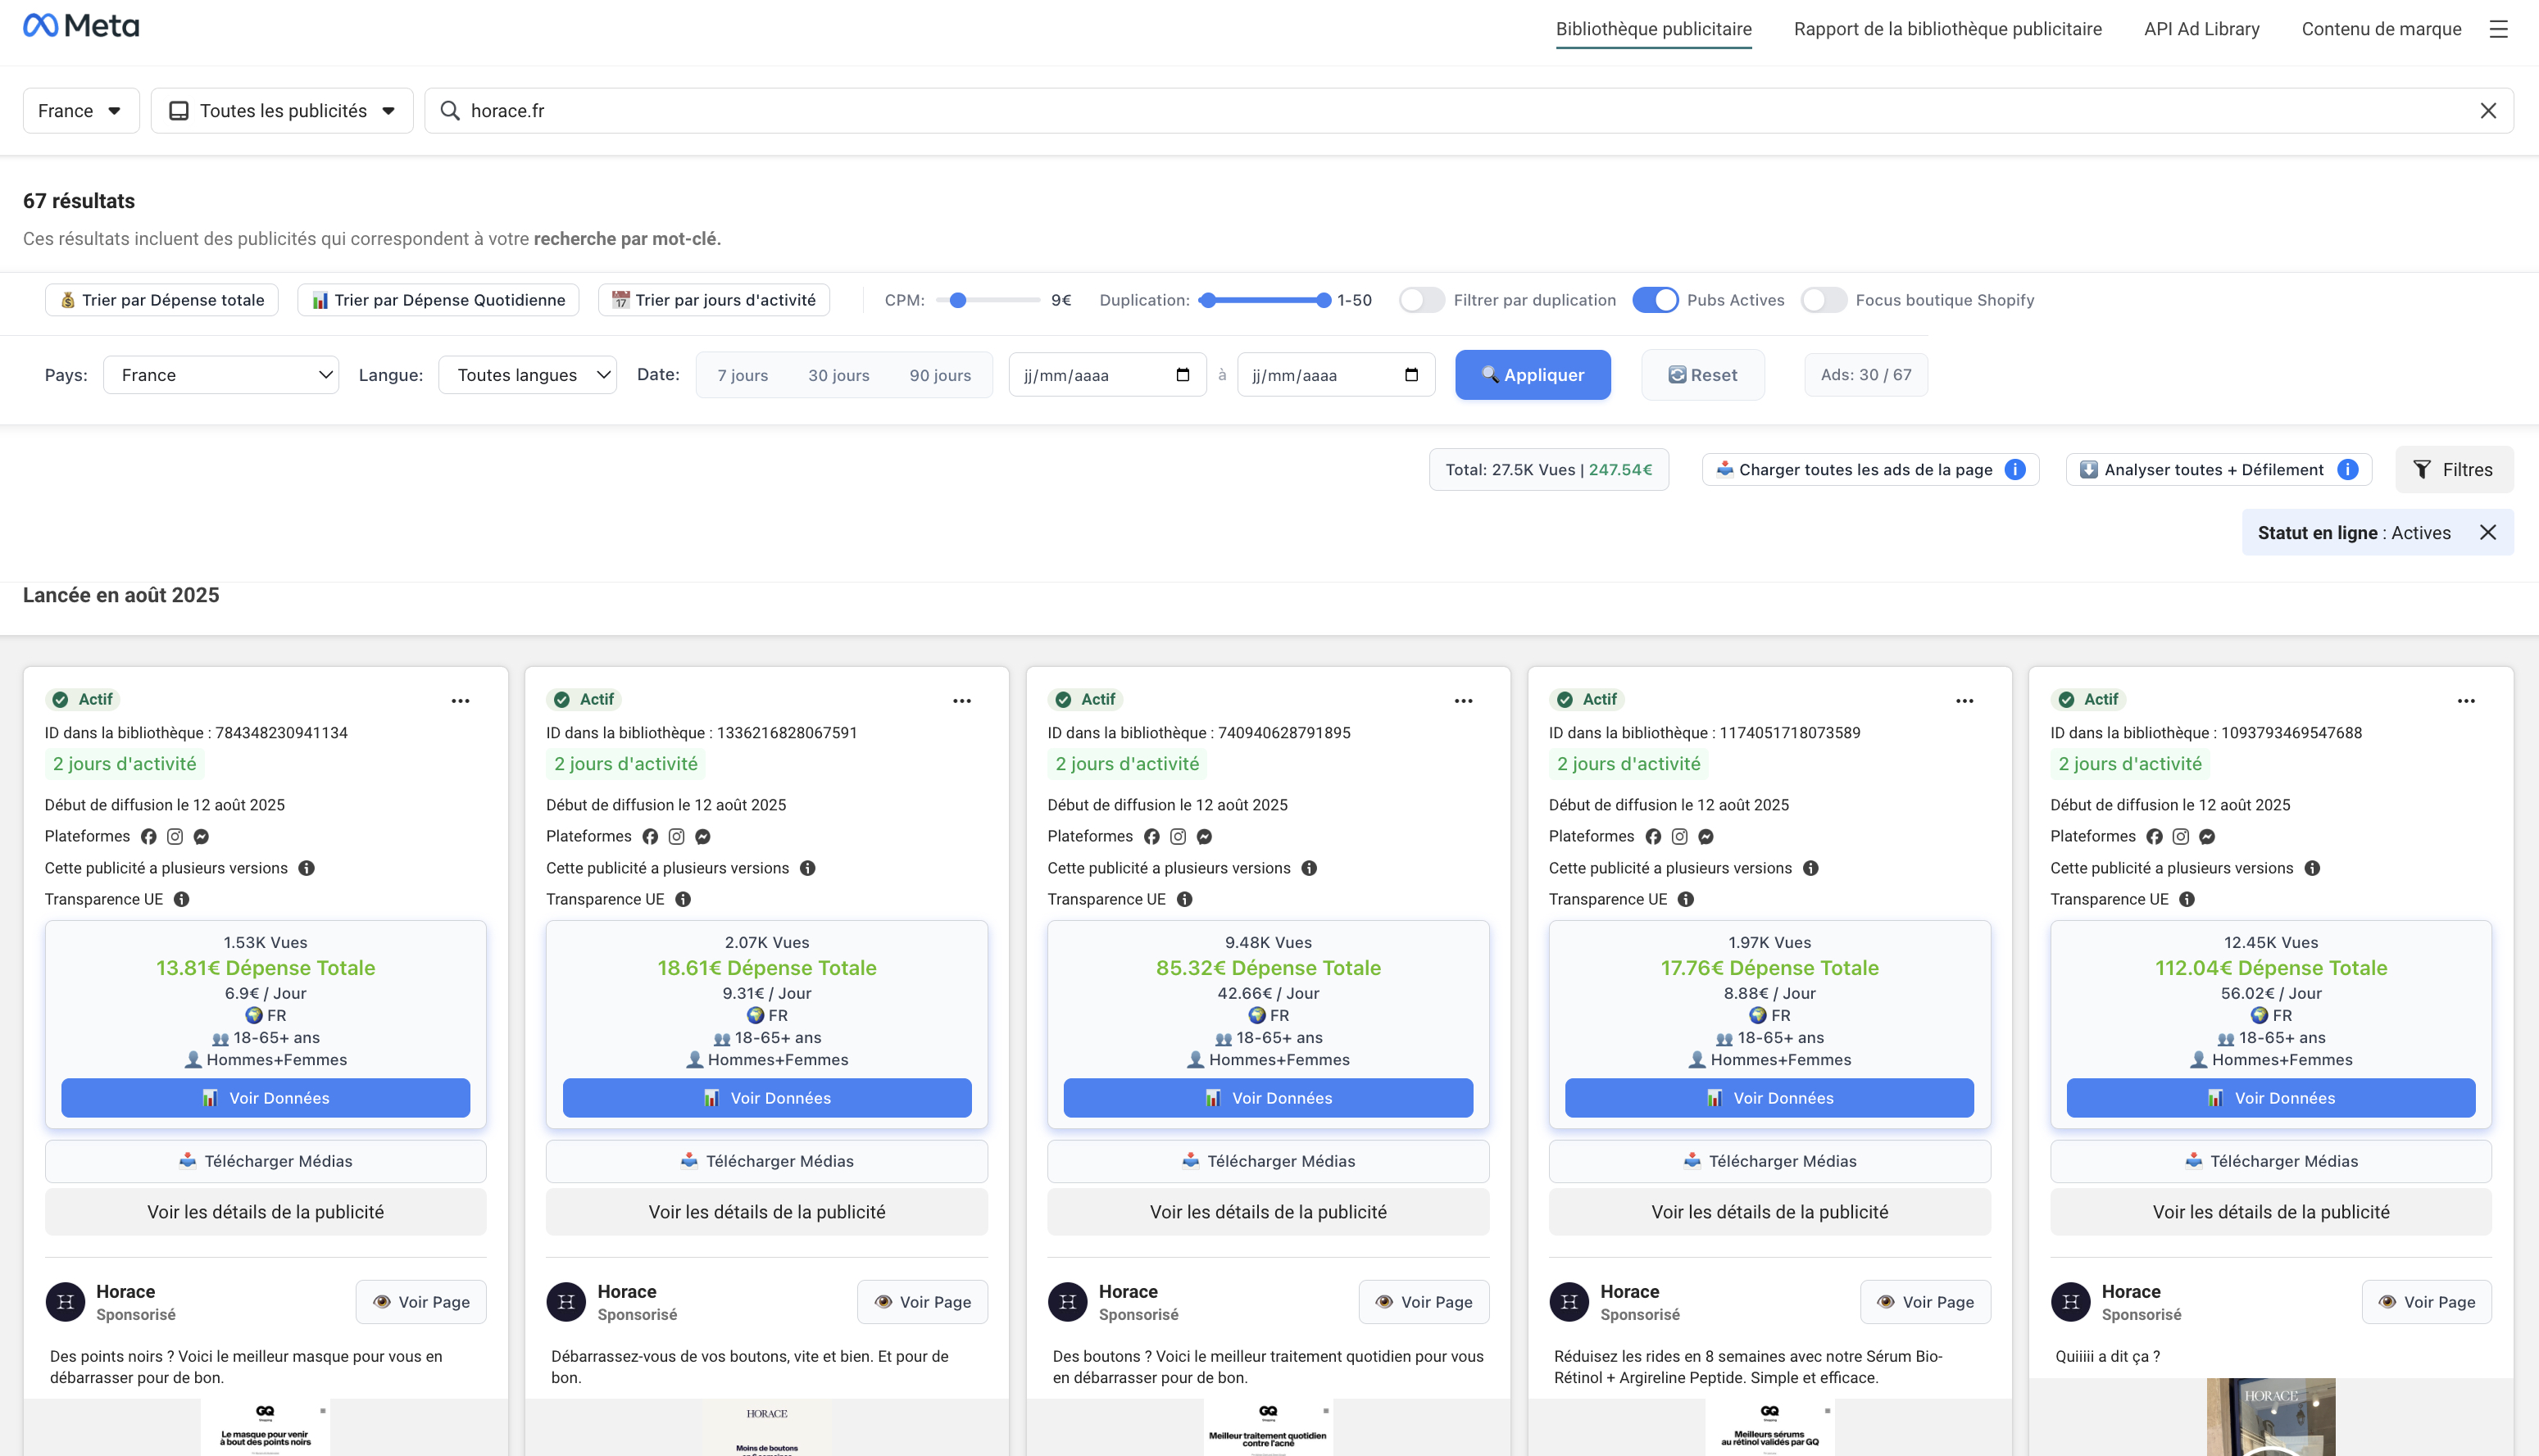
Task: Open the hamburger menu icon
Action: 2498,29
